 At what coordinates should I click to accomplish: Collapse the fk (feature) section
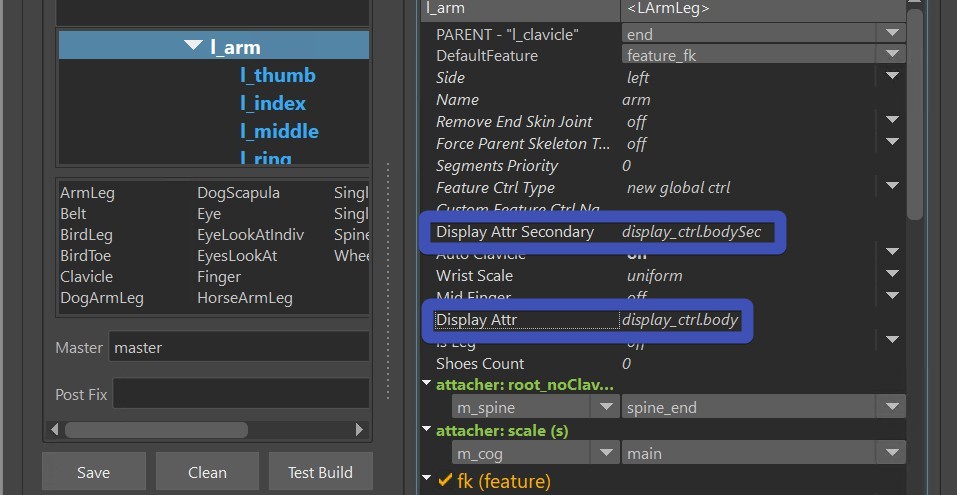pos(426,477)
